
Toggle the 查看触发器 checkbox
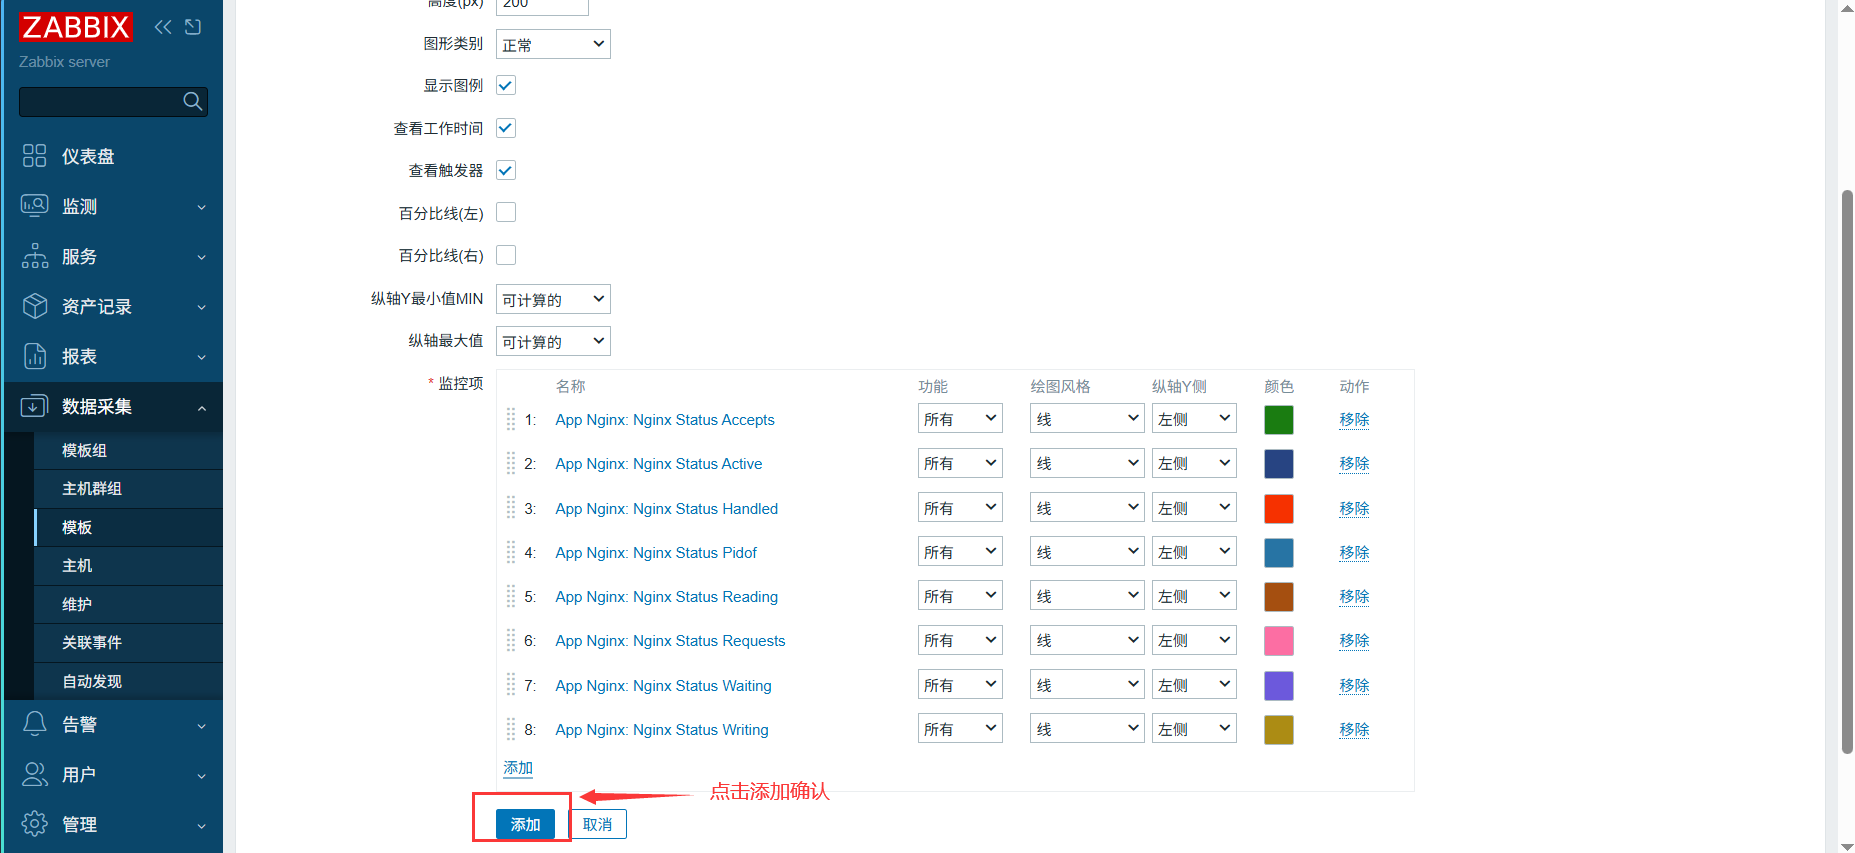tap(506, 171)
